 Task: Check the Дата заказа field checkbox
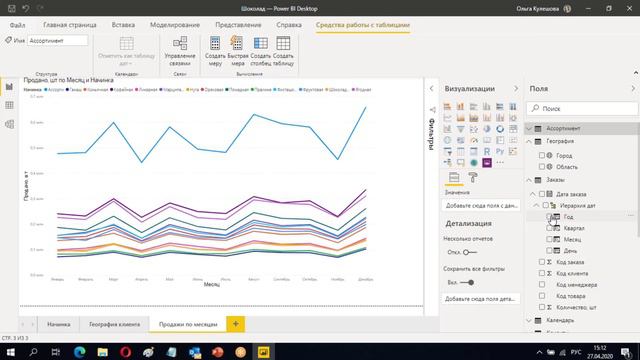point(542,194)
